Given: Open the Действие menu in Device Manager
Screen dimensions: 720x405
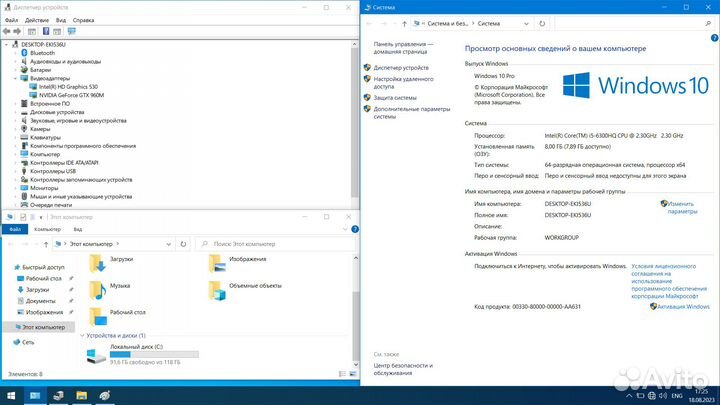Looking at the screenshot, I should pos(37,20).
